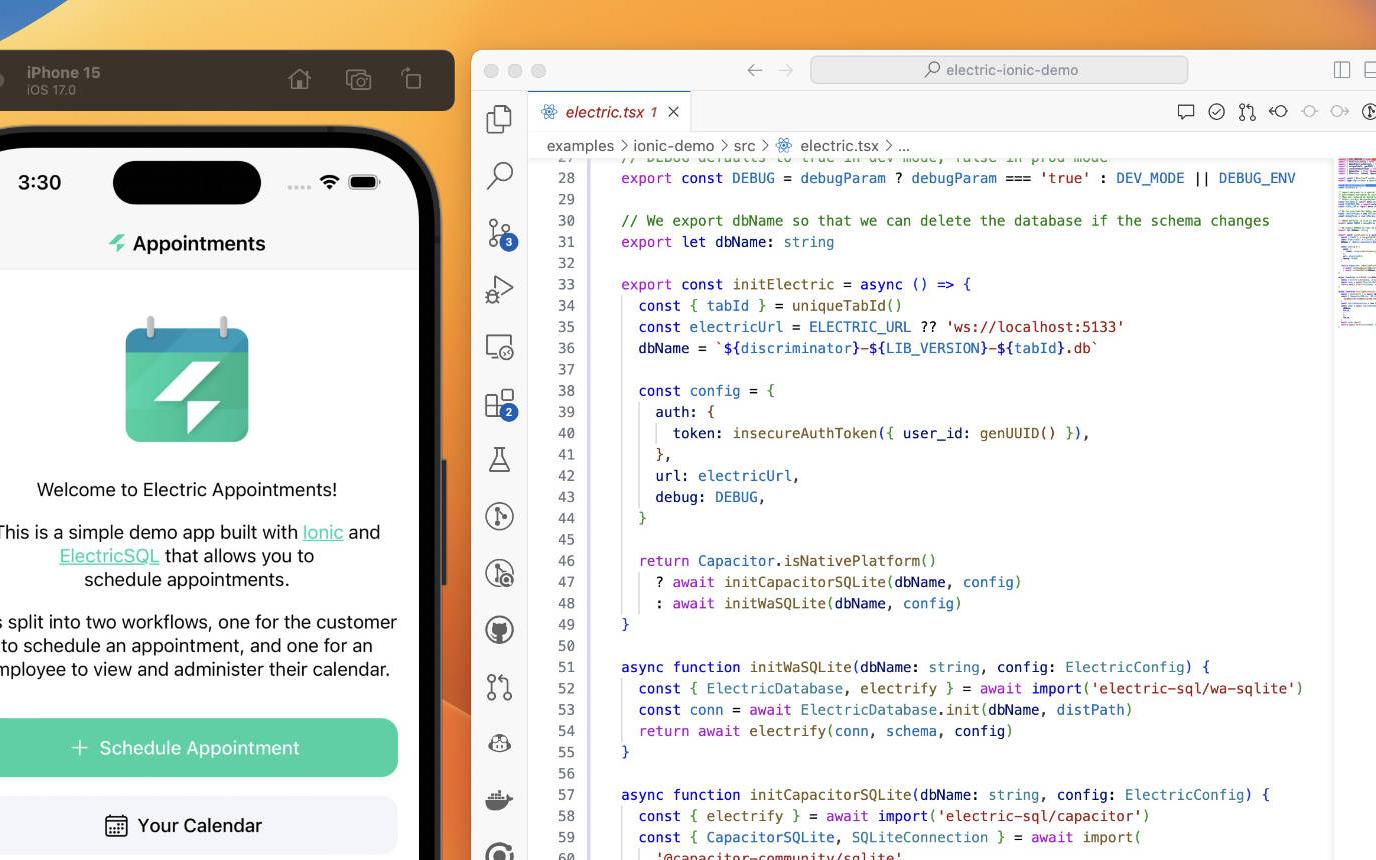Close the electric.tsx tab

[674, 112]
